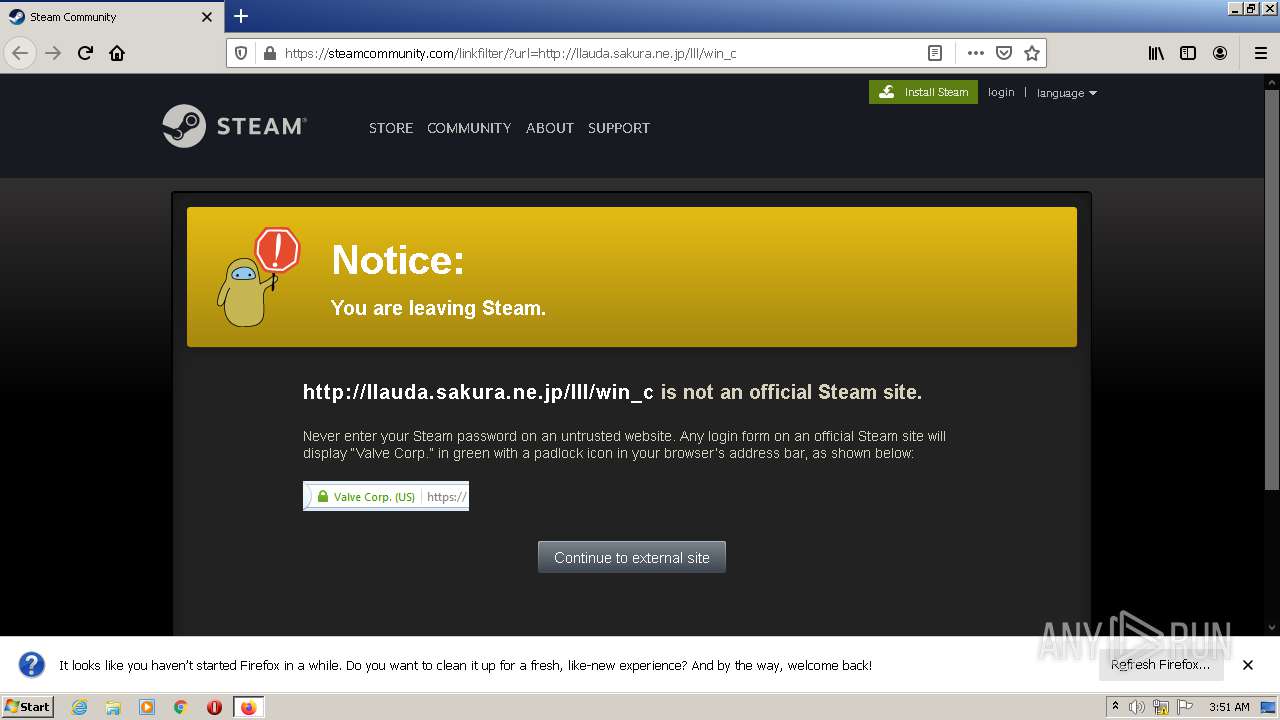The height and width of the screenshot is (720, 1280).
Task: Click the Steam logo
Action: tap(234, 126)
